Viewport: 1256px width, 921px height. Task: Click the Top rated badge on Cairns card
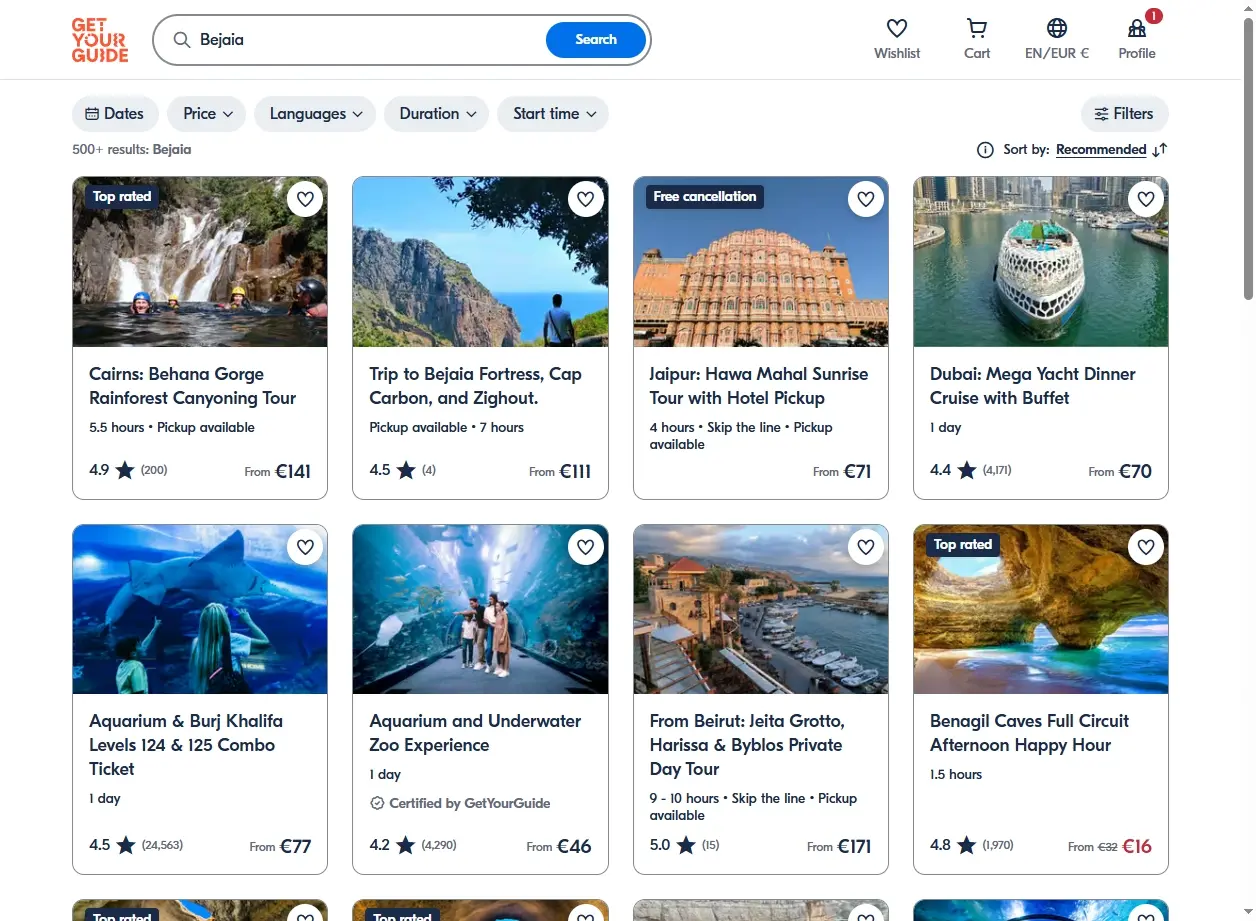tap(122, 197)
